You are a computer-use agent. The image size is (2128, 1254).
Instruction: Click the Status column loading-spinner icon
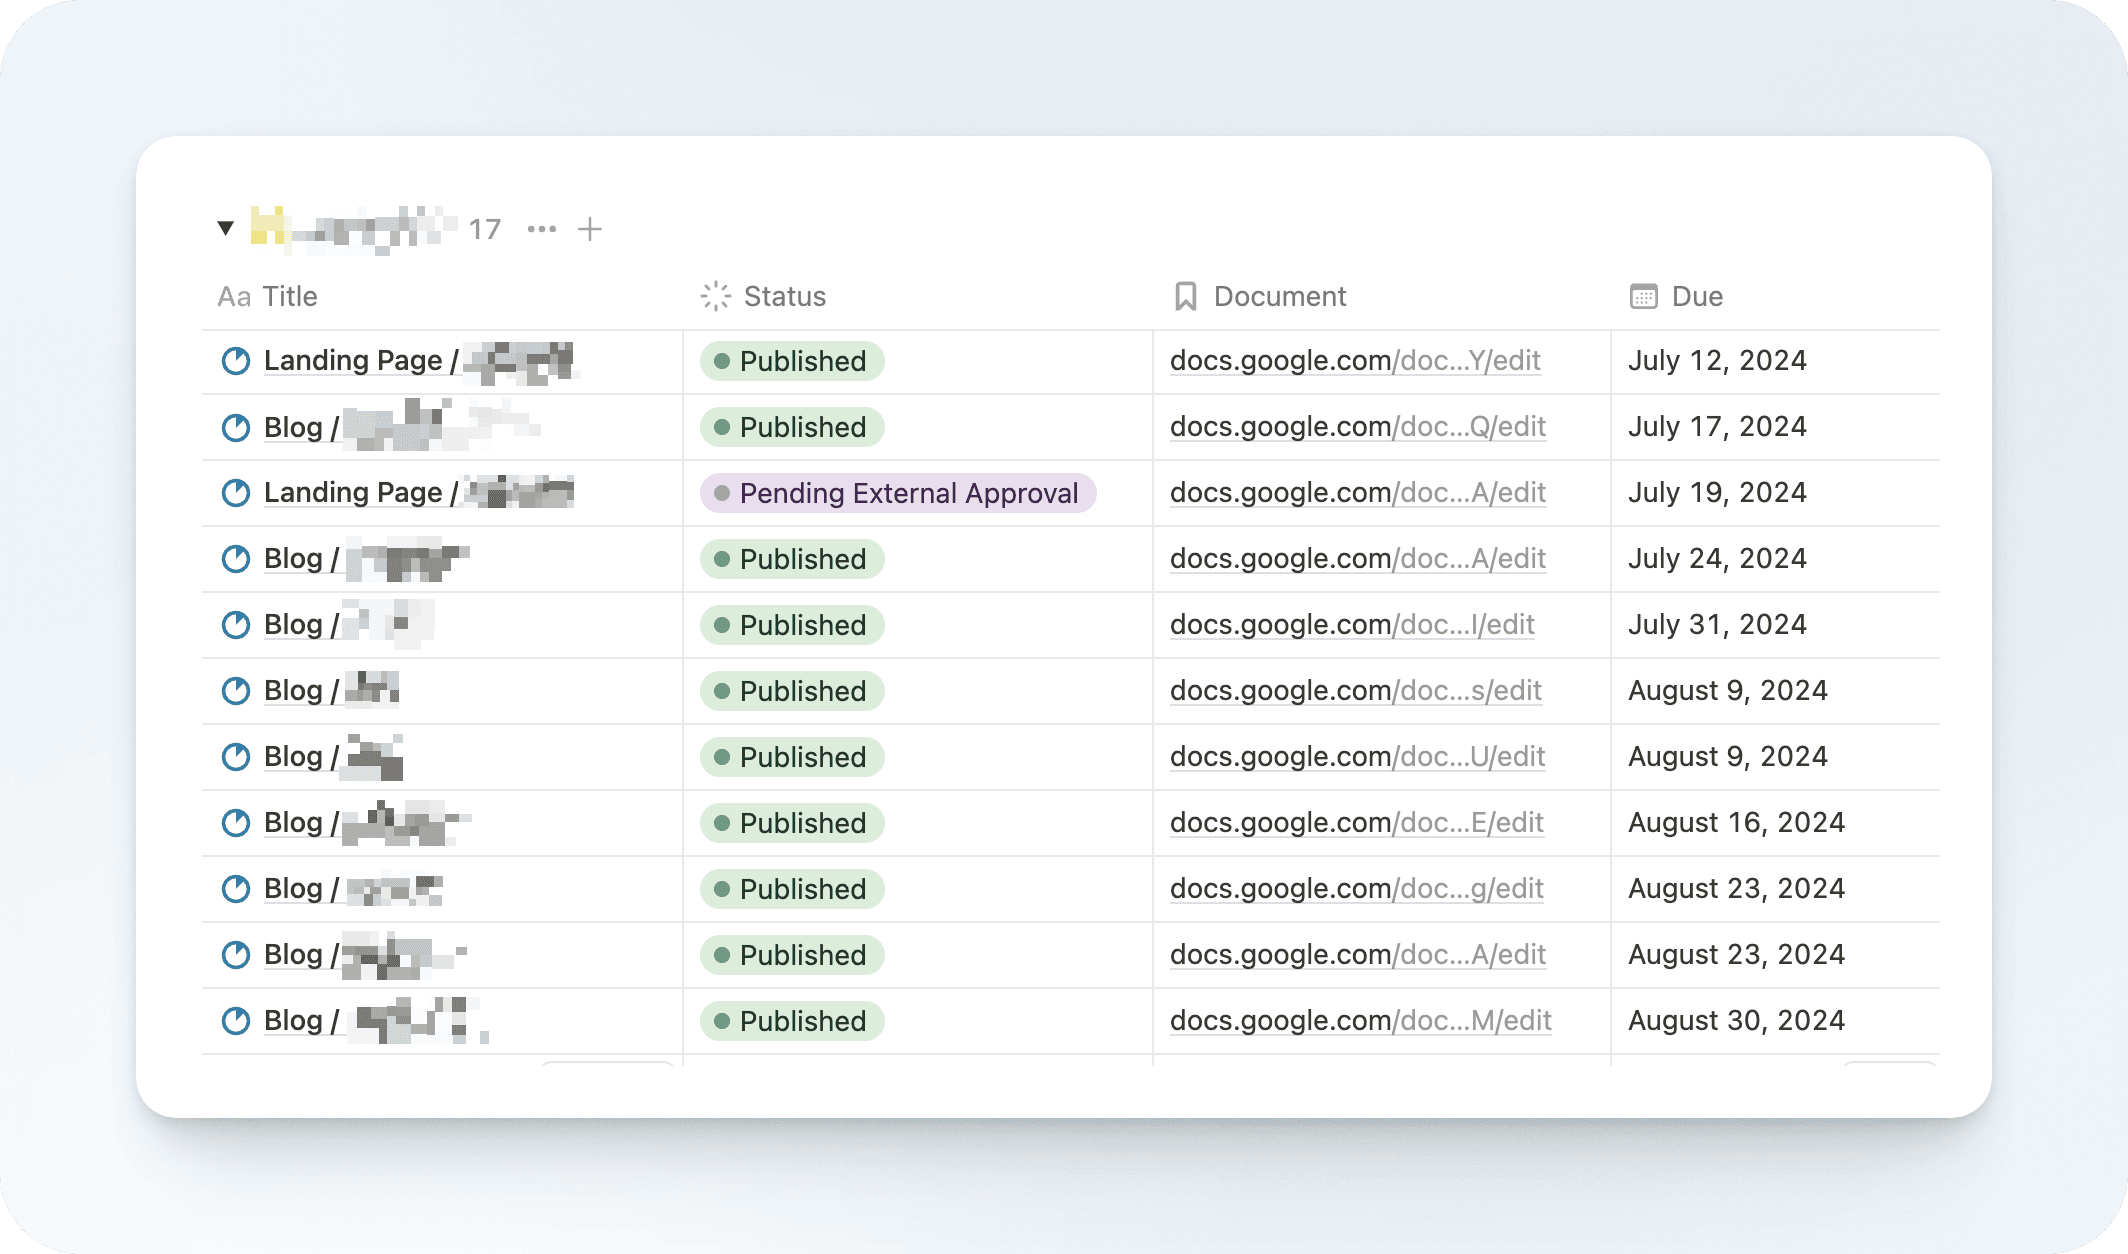[x=716, y=296]
